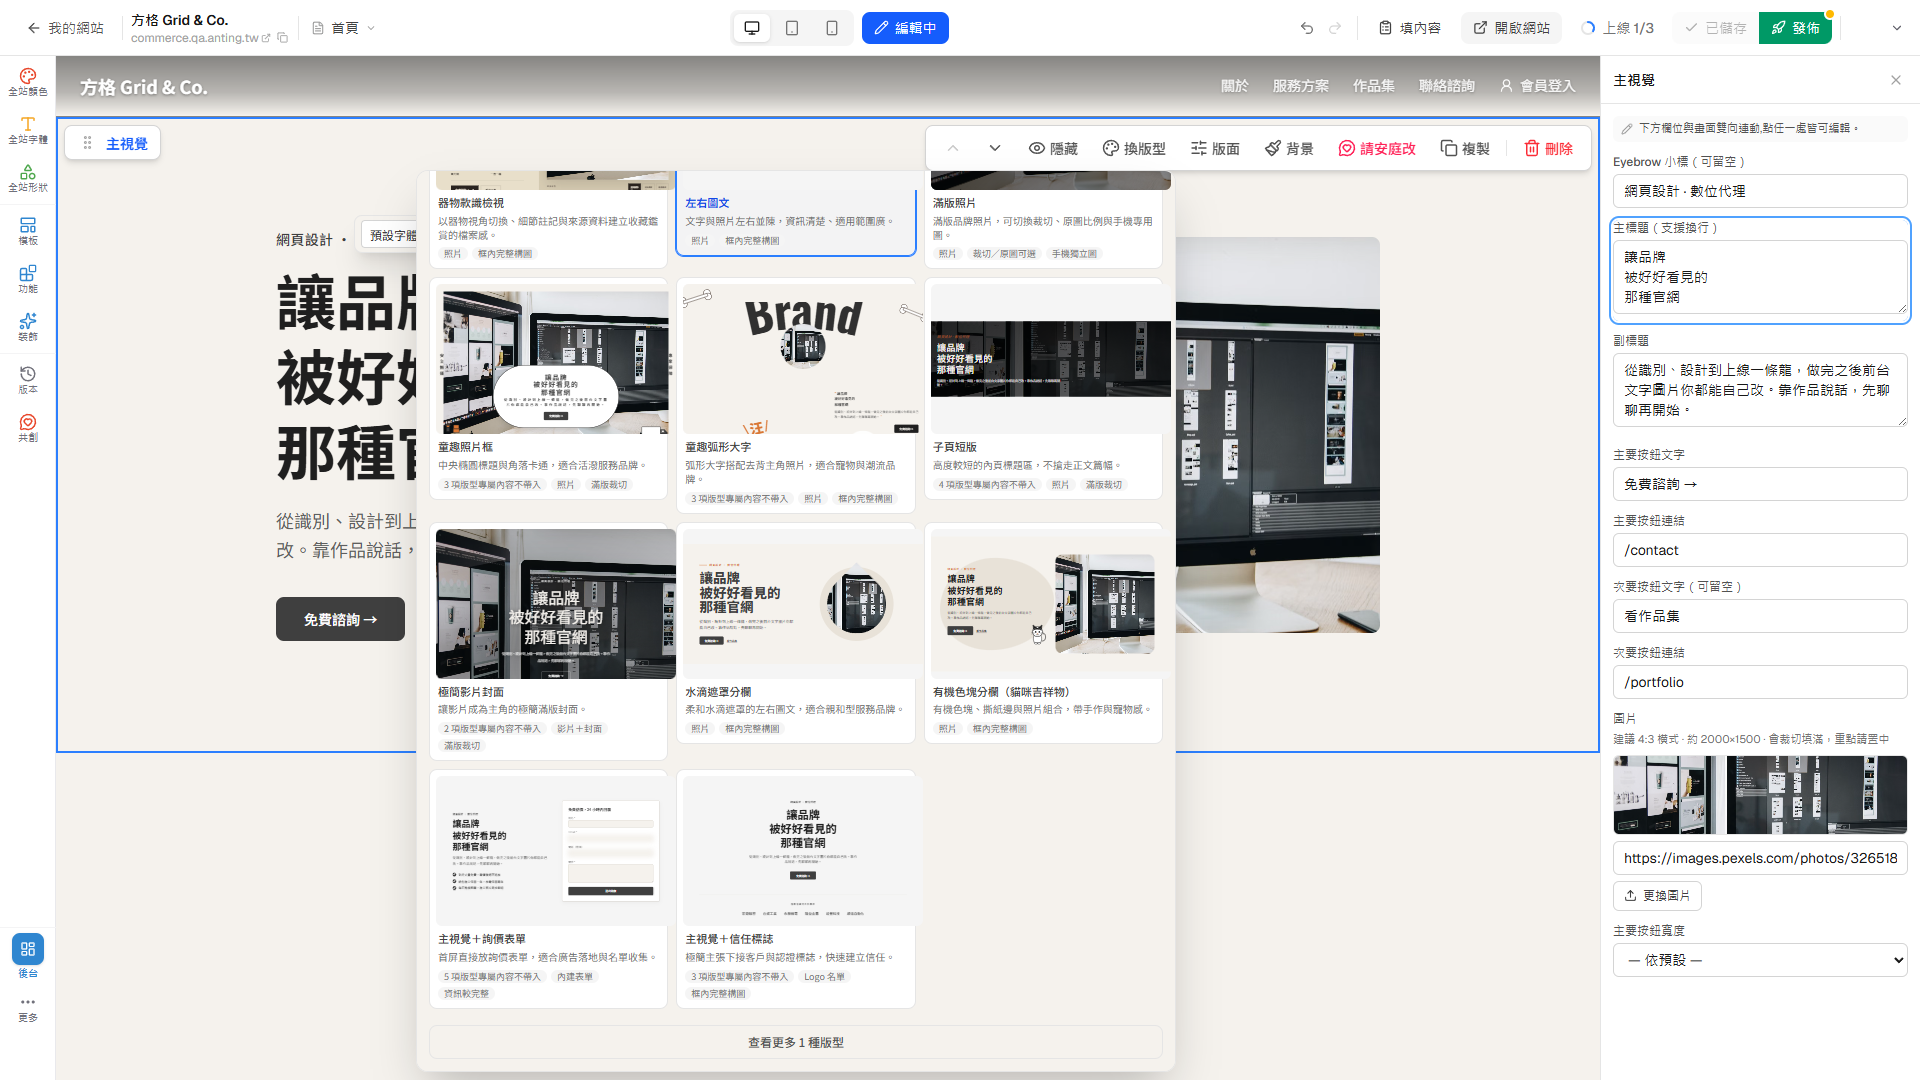Hide the section using 隱藏
The height and width of the screenshot is (1080, 1920).
1053,148
